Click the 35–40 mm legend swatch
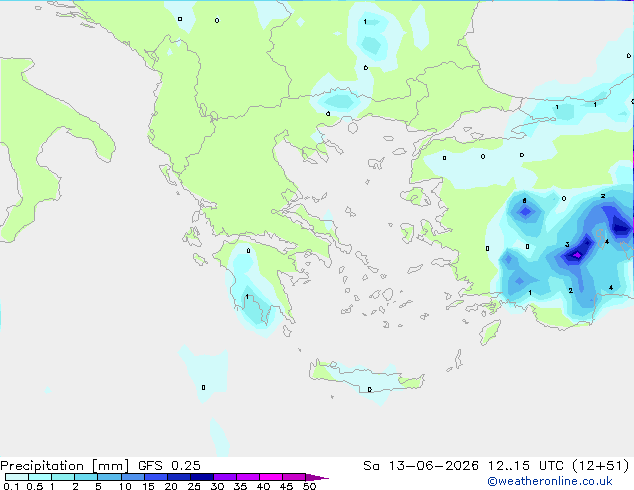Image resolution: width=634 pixels, height=490 pixels. [x=248, y=477]
